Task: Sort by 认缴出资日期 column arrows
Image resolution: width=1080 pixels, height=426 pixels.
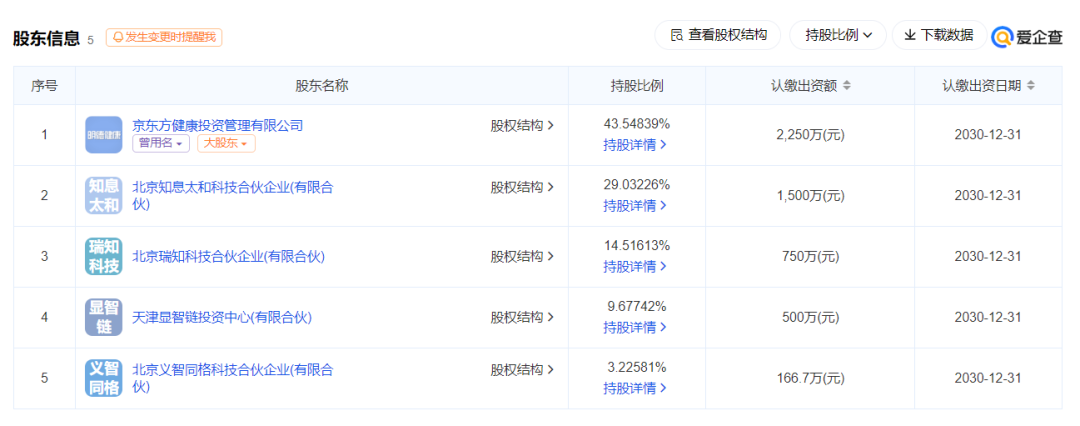Action: pyautogui.click(x=1030, y=86)
